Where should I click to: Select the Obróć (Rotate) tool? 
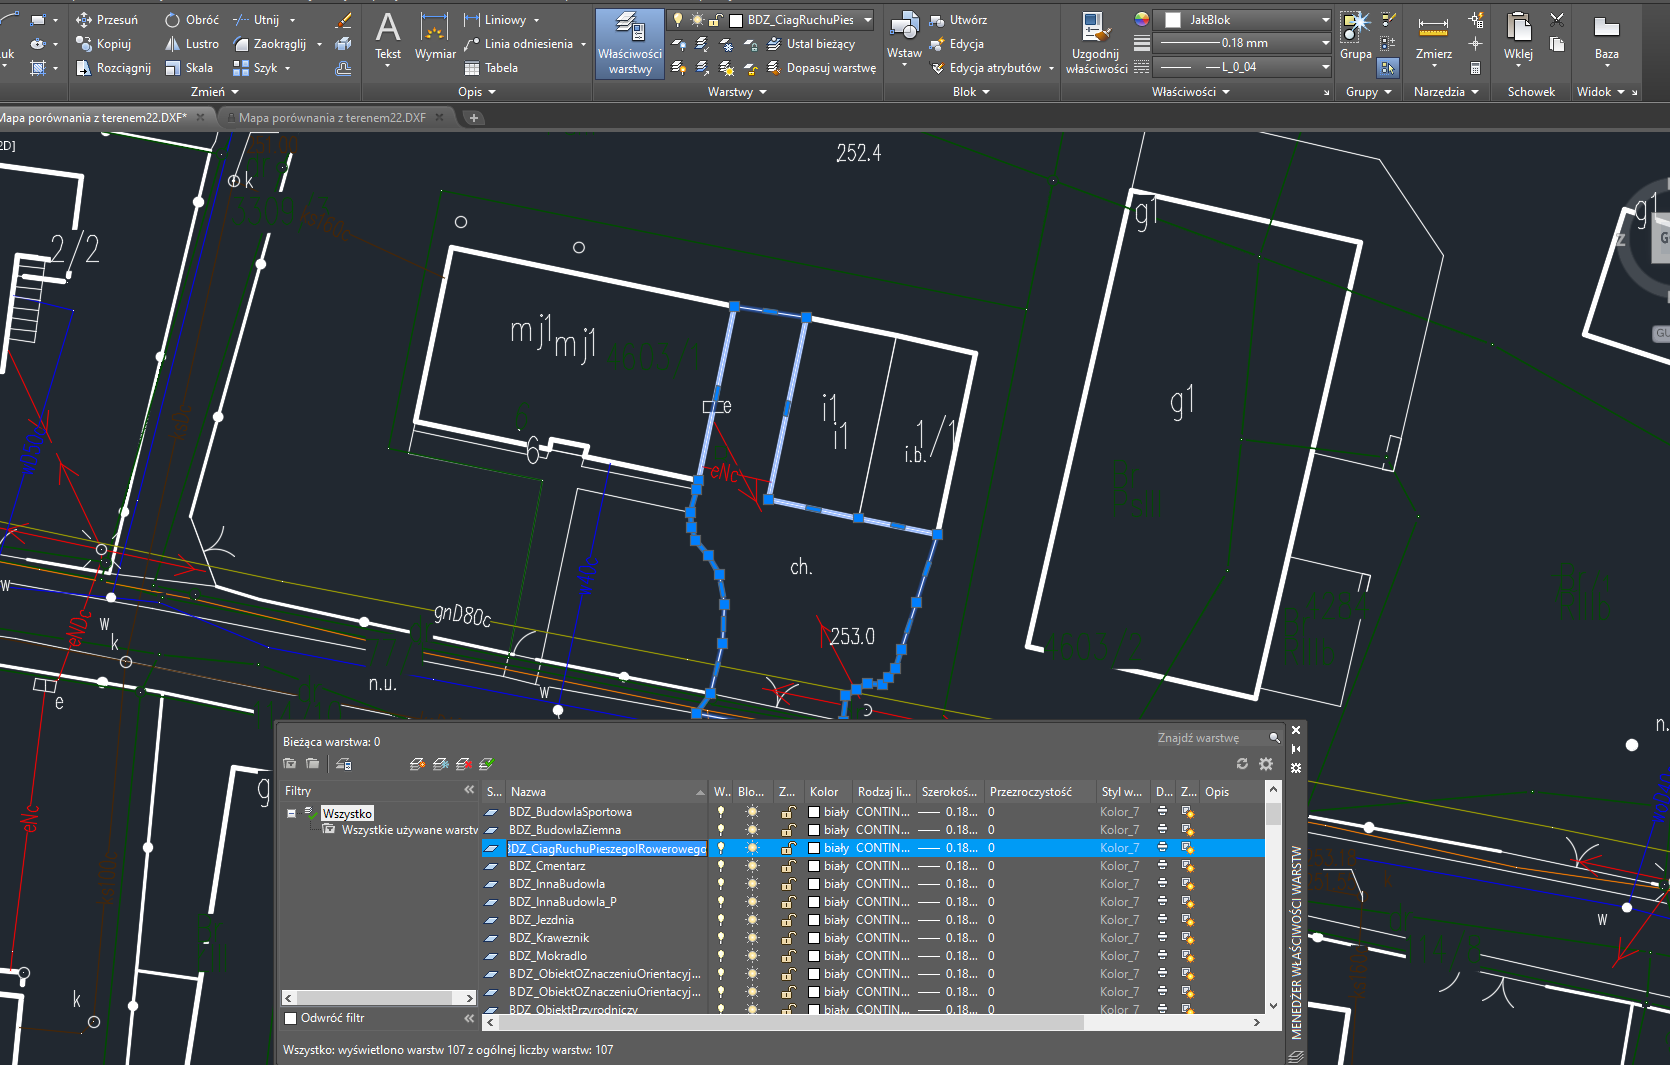(191, 20)
